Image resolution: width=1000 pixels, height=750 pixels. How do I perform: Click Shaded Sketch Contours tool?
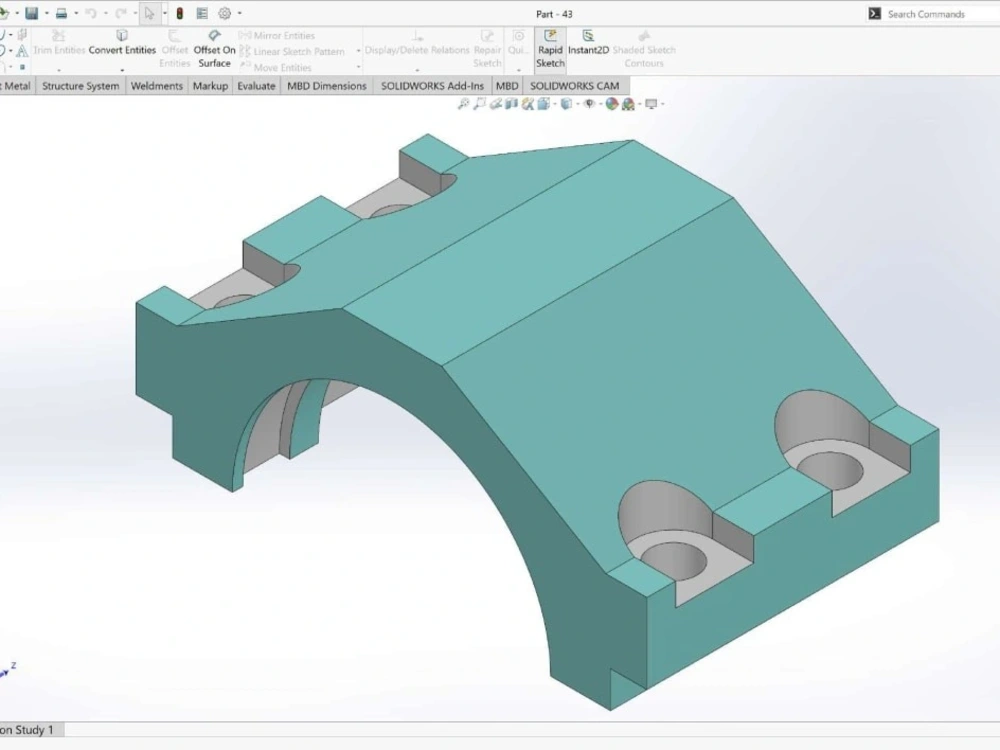point(643,50)
